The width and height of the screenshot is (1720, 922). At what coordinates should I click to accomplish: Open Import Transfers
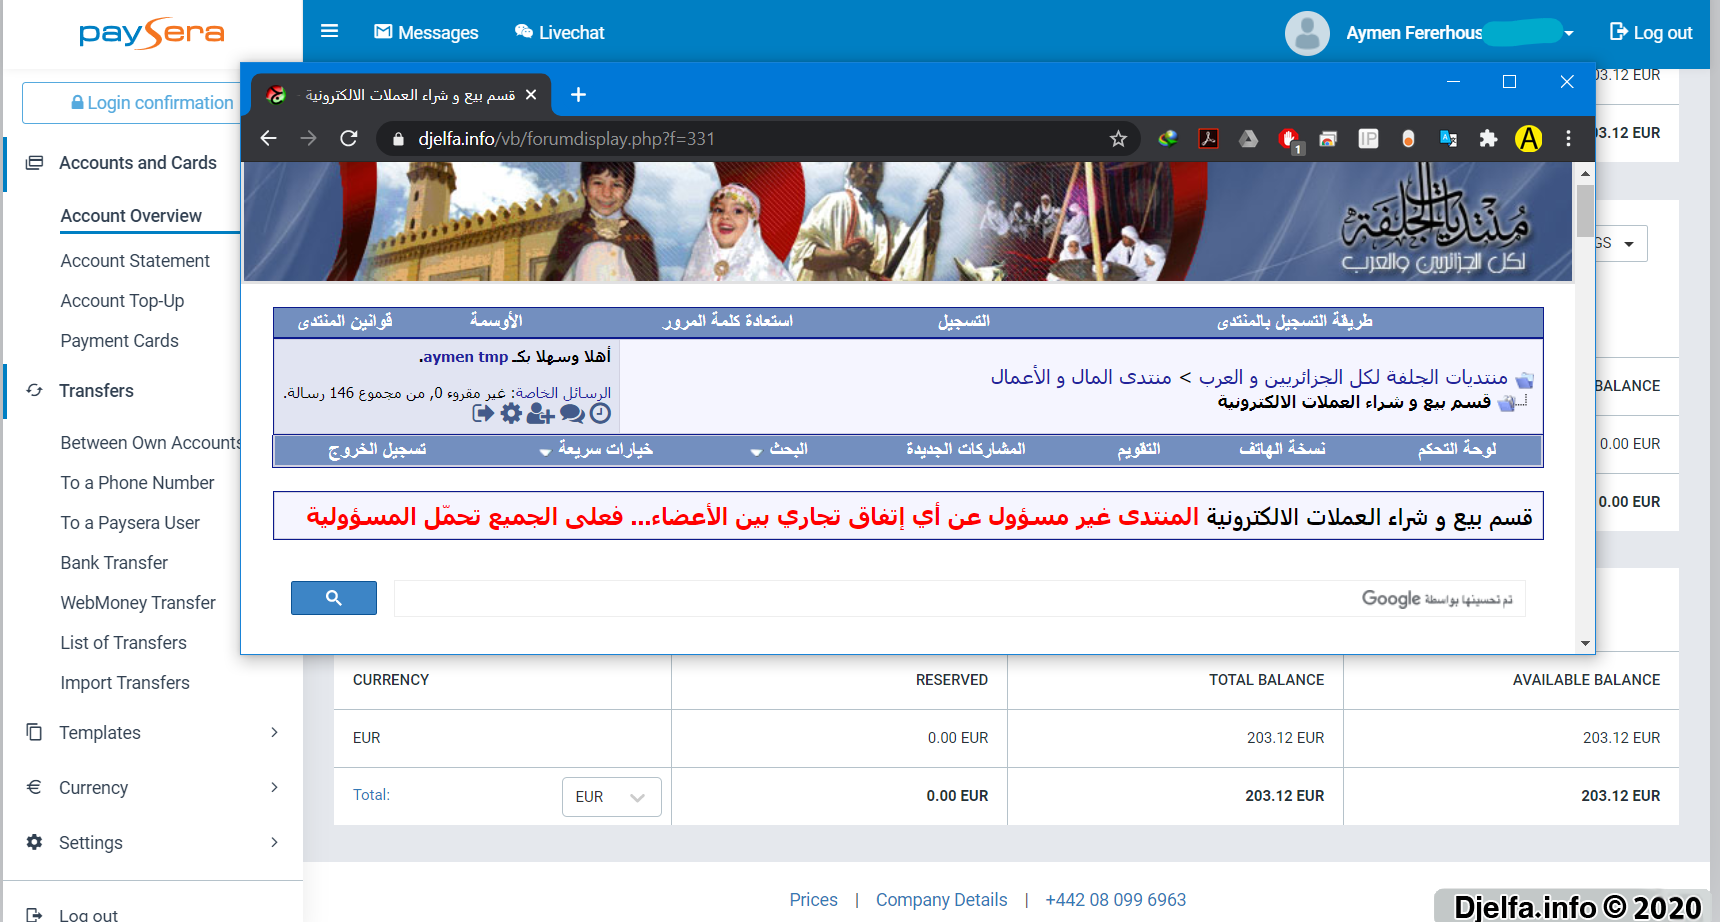coord(125,683)
